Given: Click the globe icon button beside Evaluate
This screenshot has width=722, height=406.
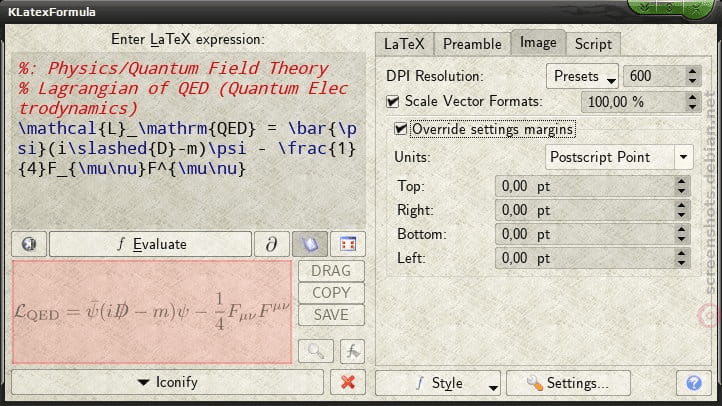Looking at the screenshot, I should tap(29, 244).
